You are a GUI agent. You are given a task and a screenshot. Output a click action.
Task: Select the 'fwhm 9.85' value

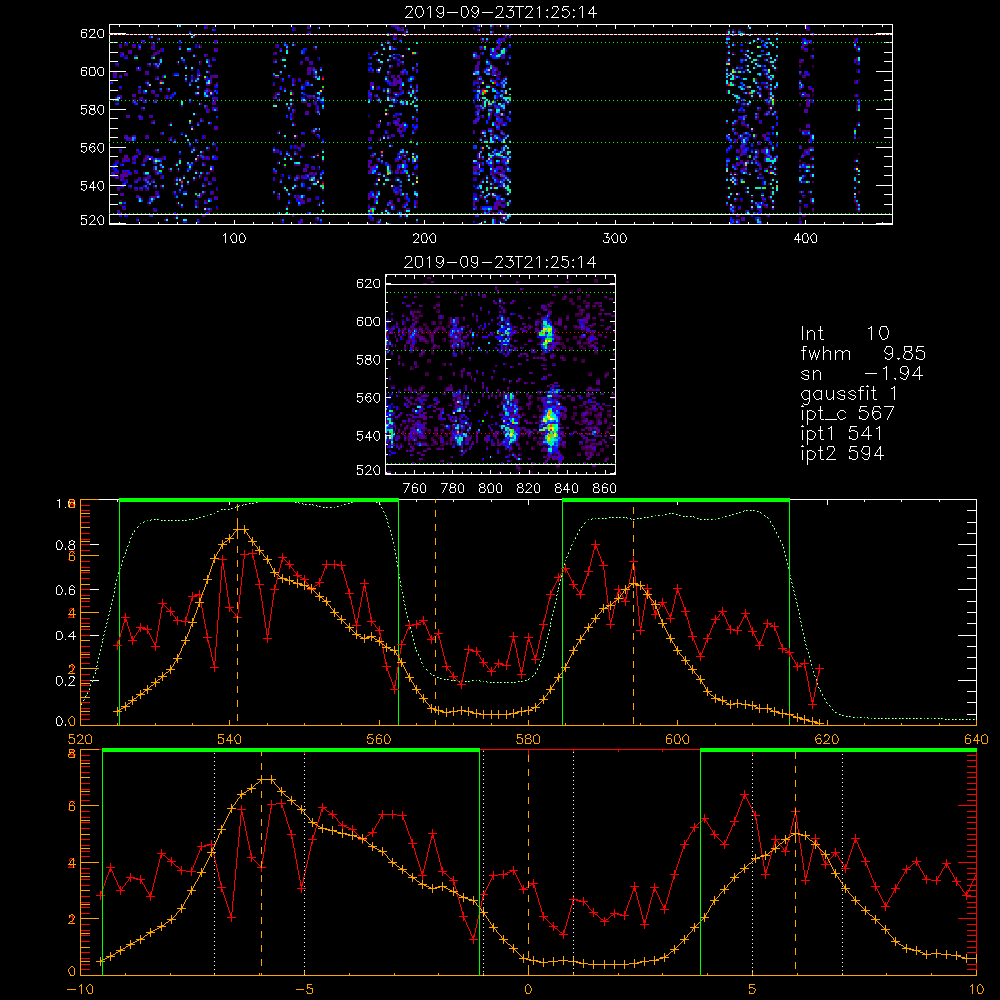tap(863, 353)
